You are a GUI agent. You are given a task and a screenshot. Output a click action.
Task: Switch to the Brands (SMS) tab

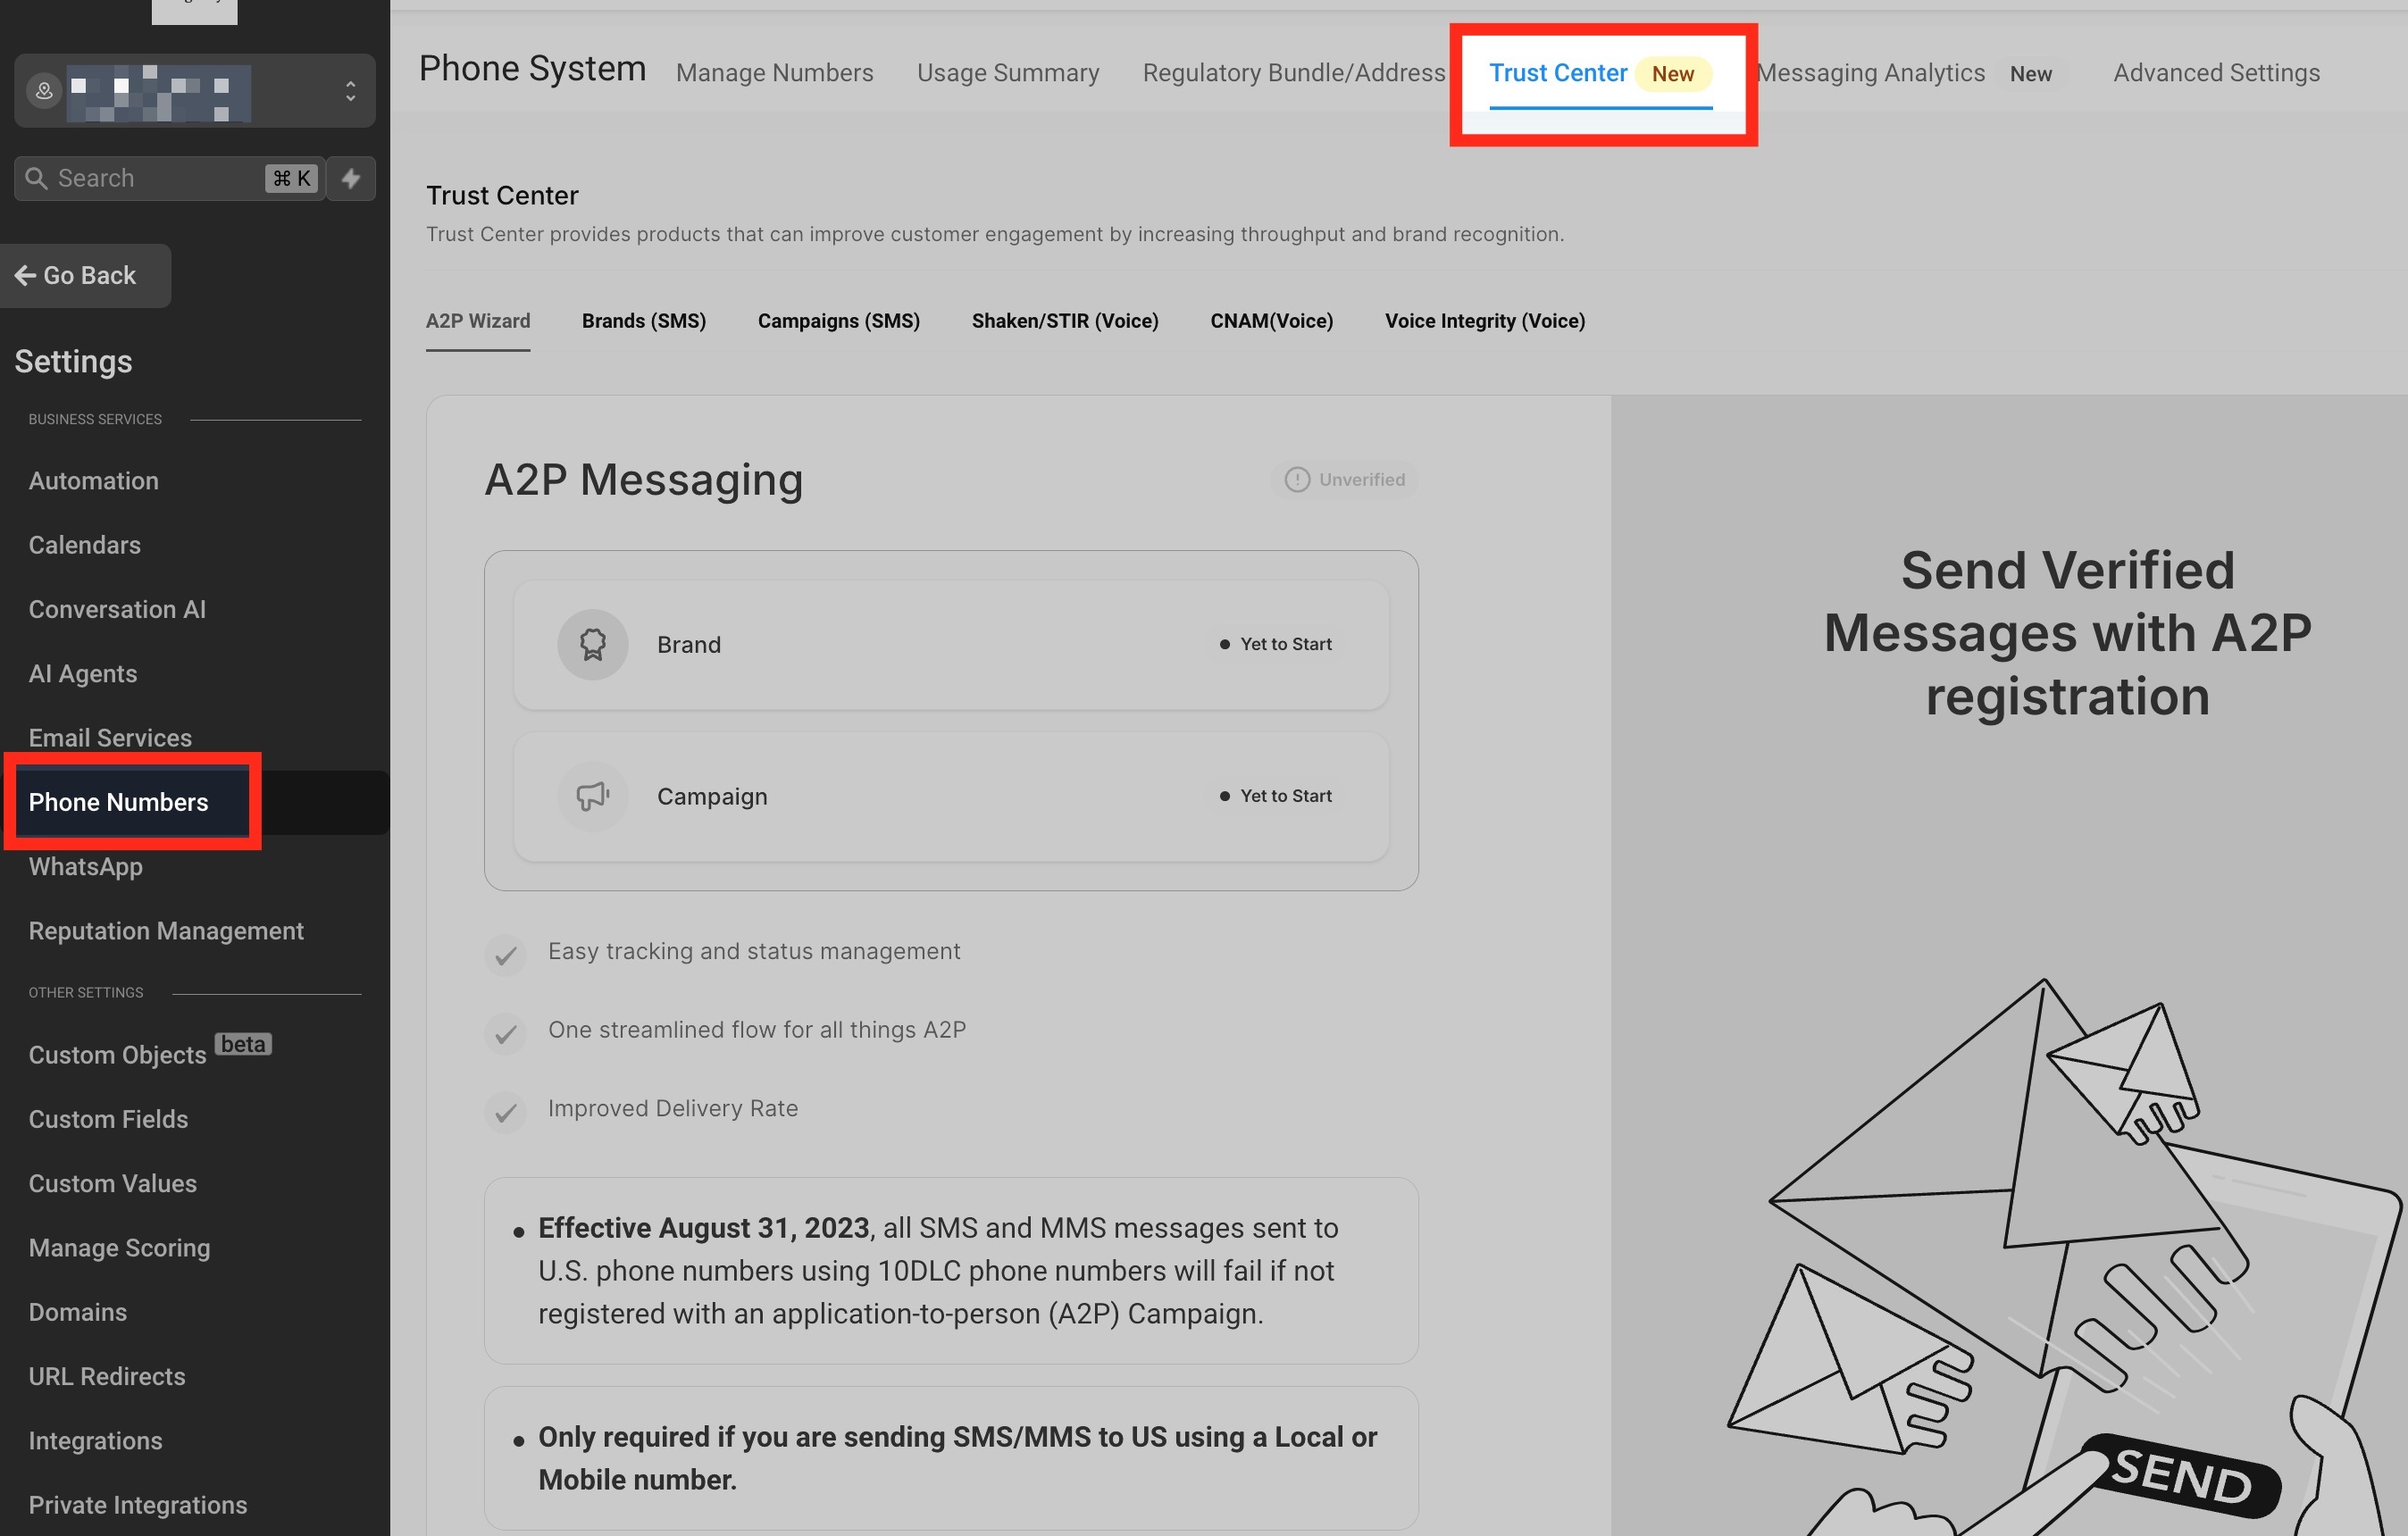[643, 321]
